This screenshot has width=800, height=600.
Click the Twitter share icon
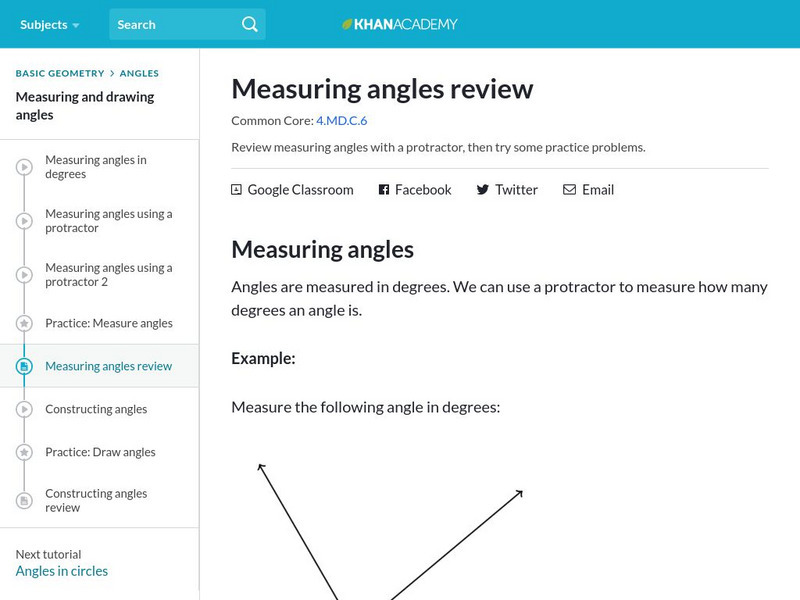481,189
